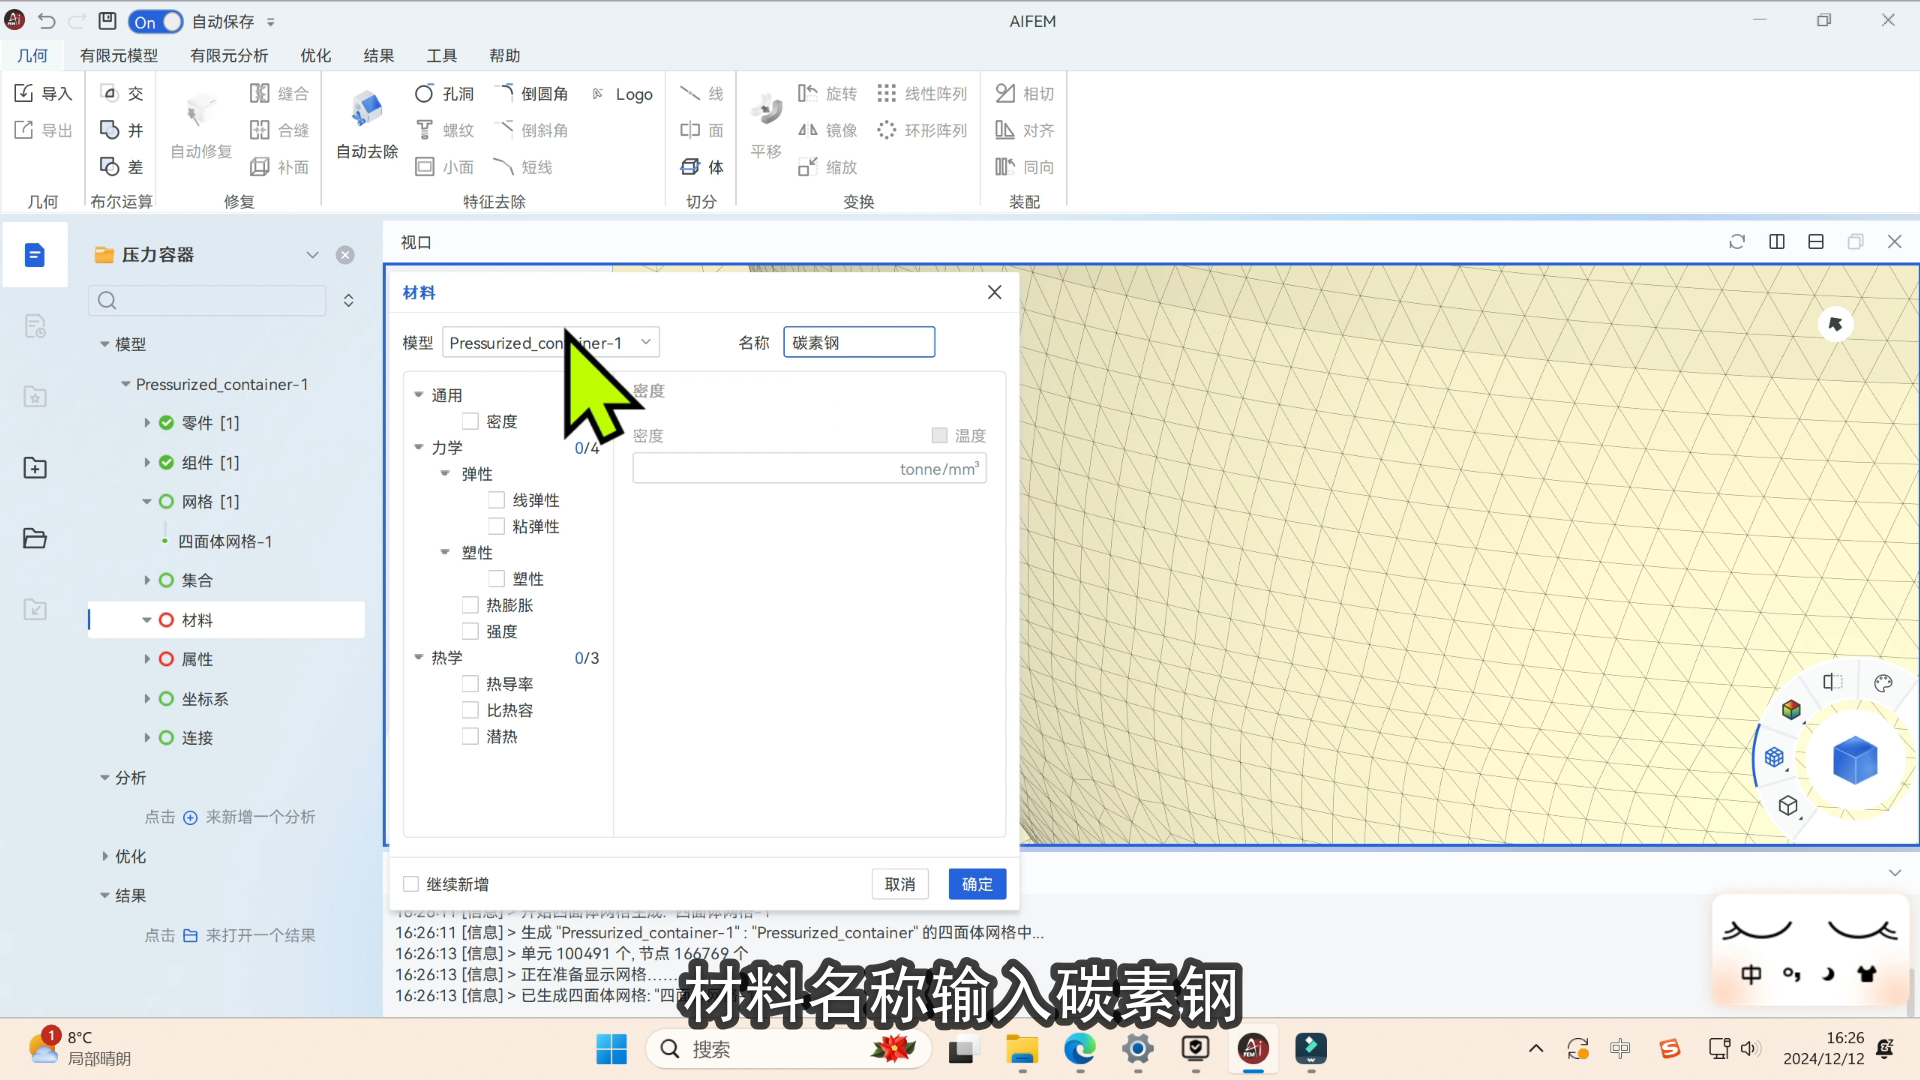The width and height of the screenshot is (1920, 1080).
Task: Toggle the 热导率 (thermal conductivity) checkbox
Action: click(471, 683)
